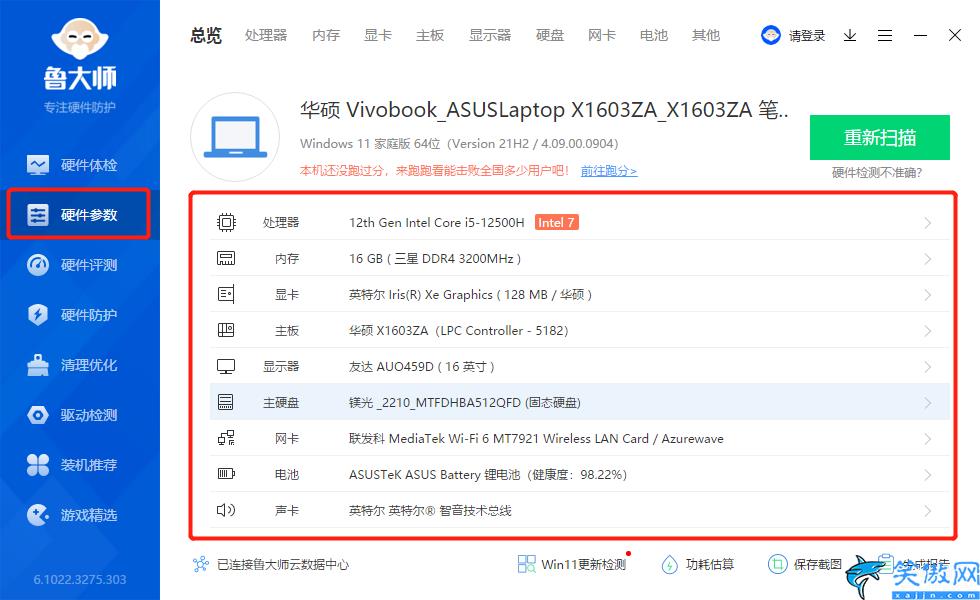The width and height of the screenshot is (980, 600).
Task: Open the hamburger menu icon
Action: tap(884, 36)
